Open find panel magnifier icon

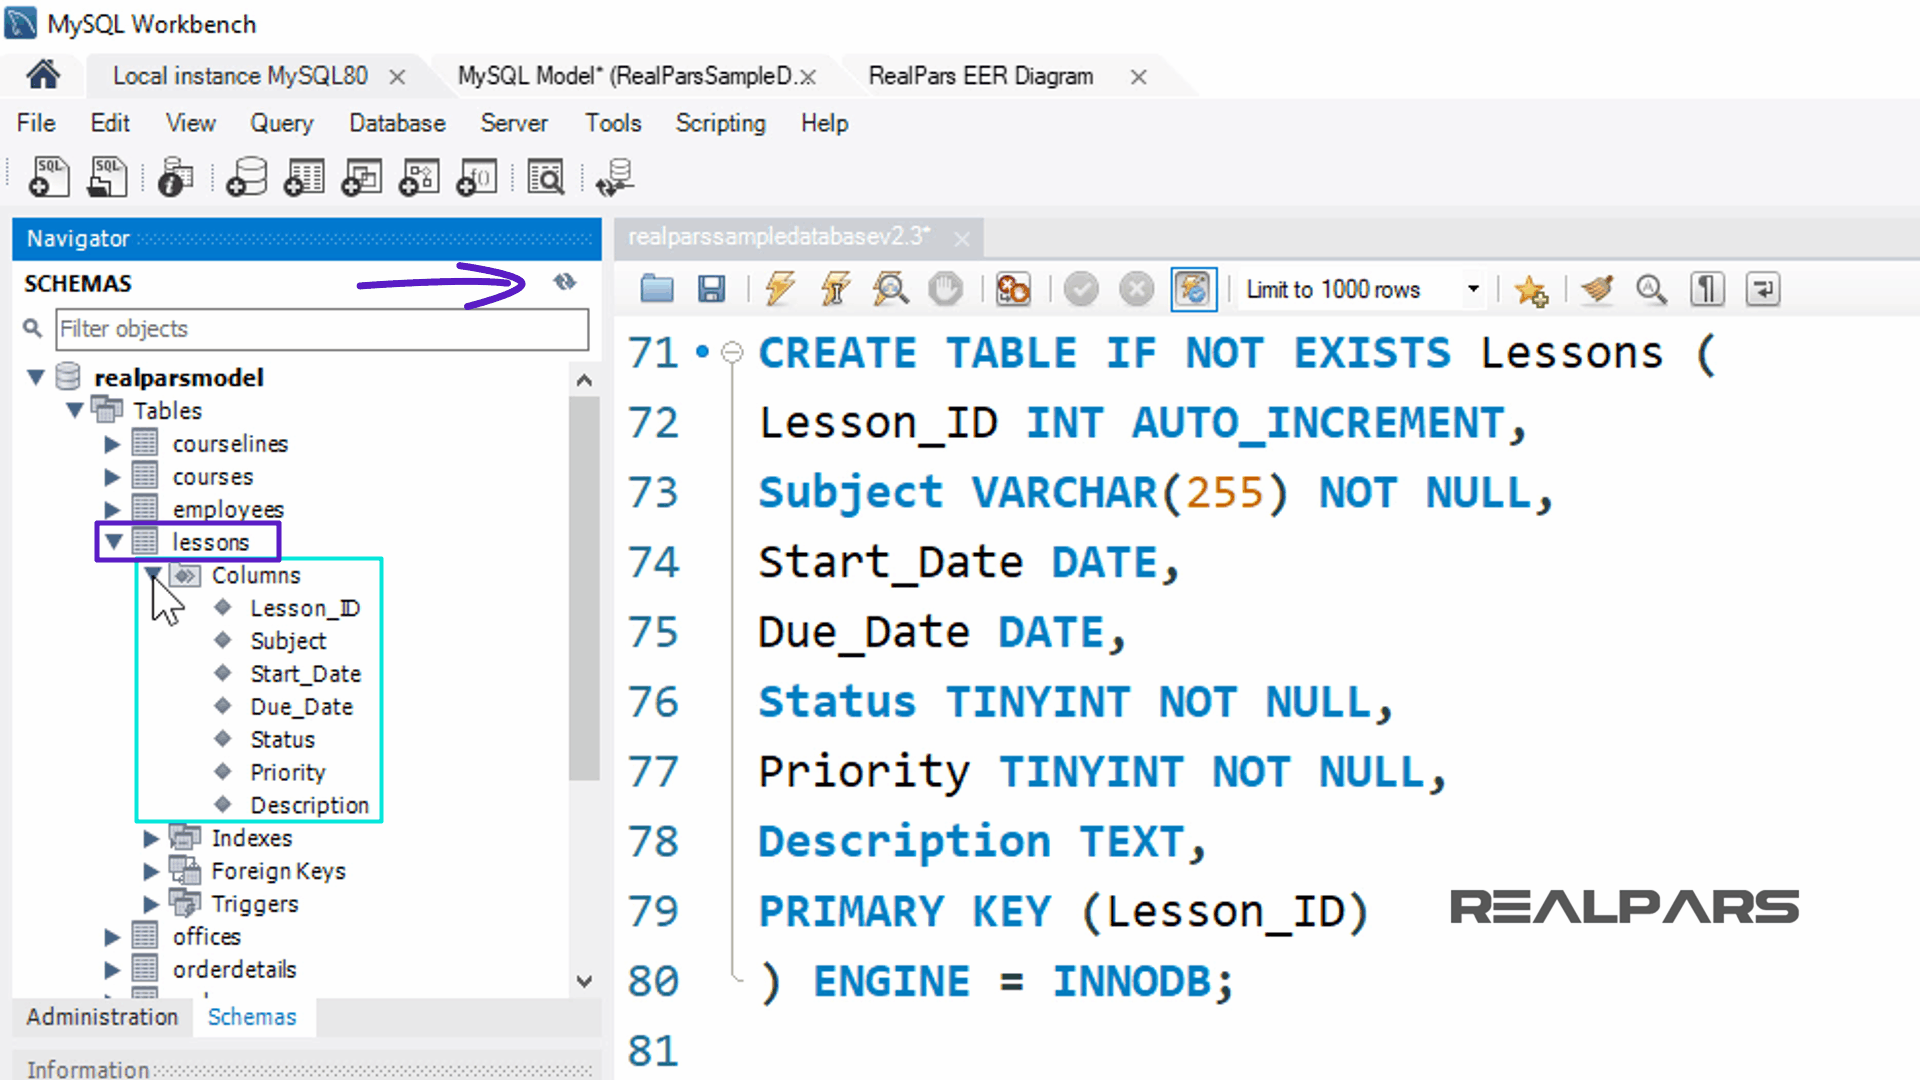(1651, 290)
